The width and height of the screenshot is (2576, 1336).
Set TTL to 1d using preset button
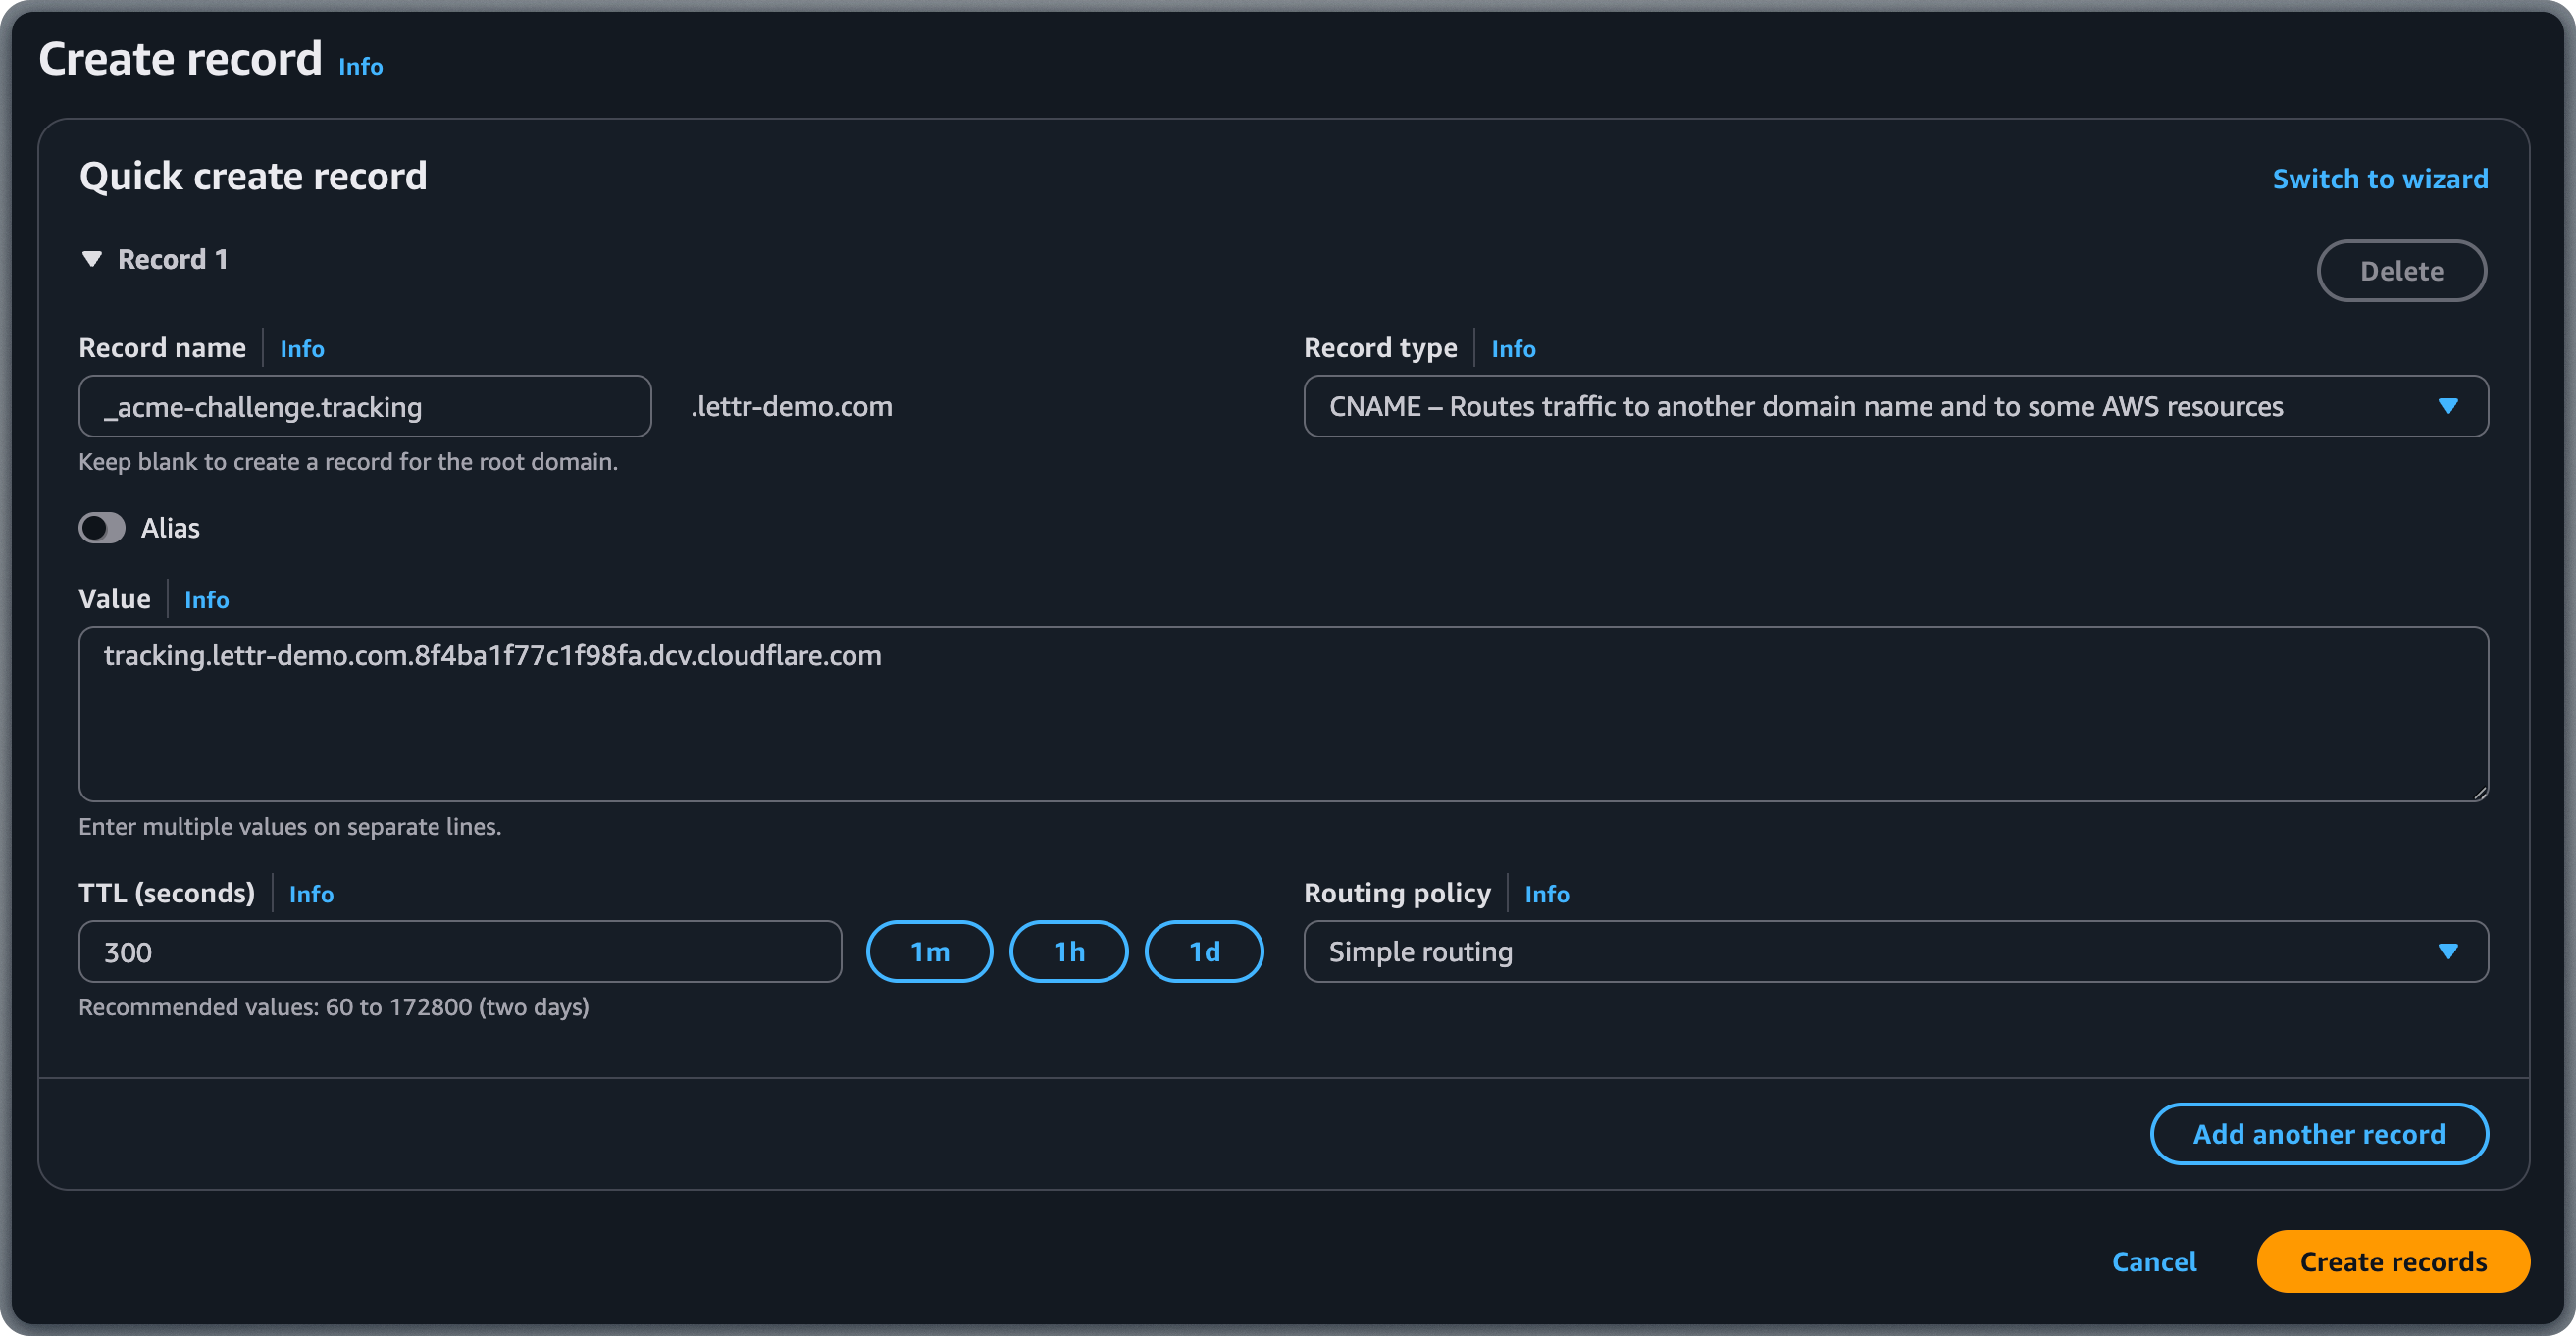click(1203, 951)
